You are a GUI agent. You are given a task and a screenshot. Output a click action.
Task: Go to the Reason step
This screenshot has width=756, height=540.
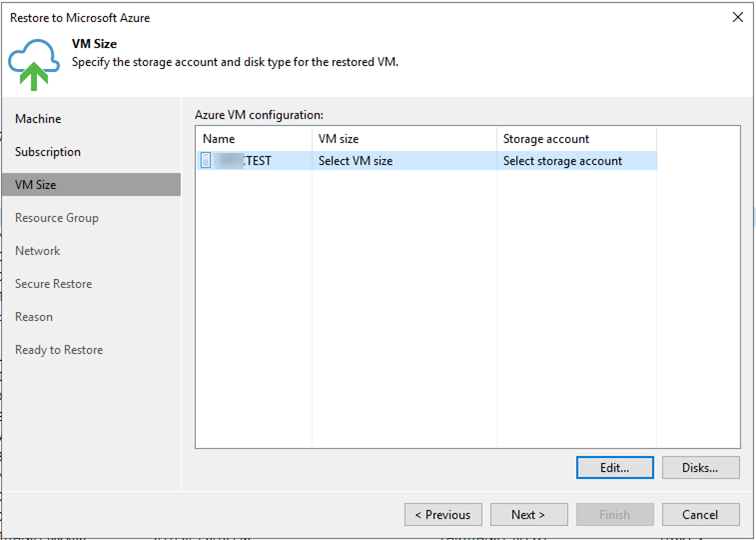[x=34, y=317]
